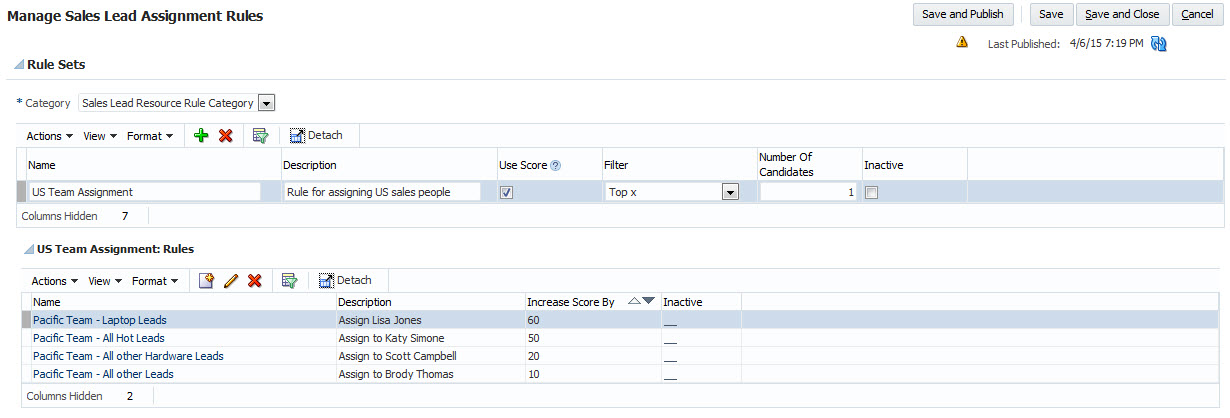The image size is (1230, 418).
Task: Click the Save and Publish button
Action: 963,14
